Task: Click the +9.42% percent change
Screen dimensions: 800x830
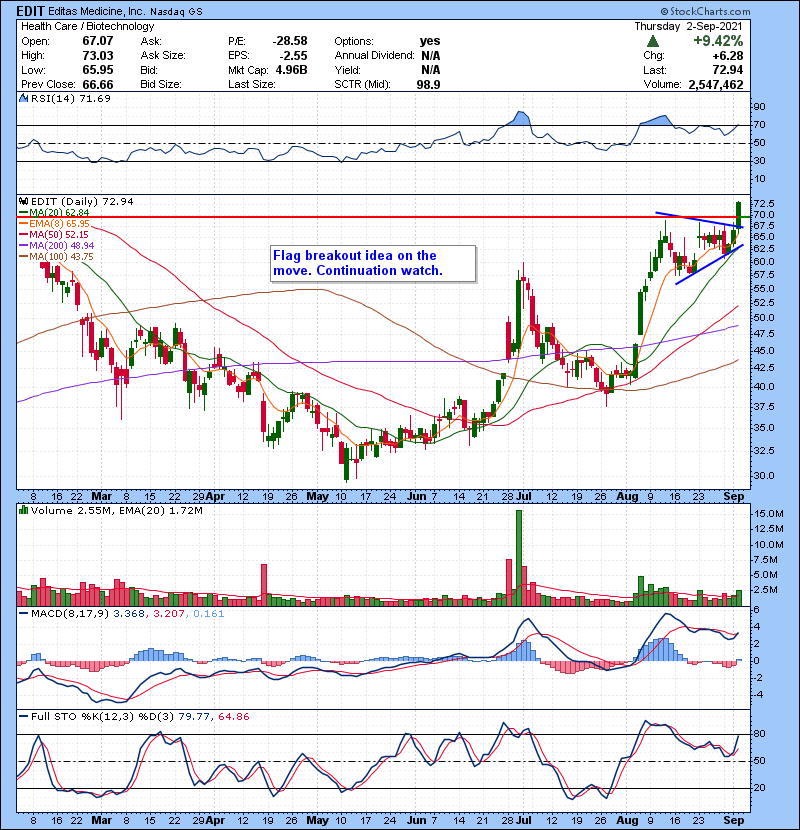Action: 718,41
